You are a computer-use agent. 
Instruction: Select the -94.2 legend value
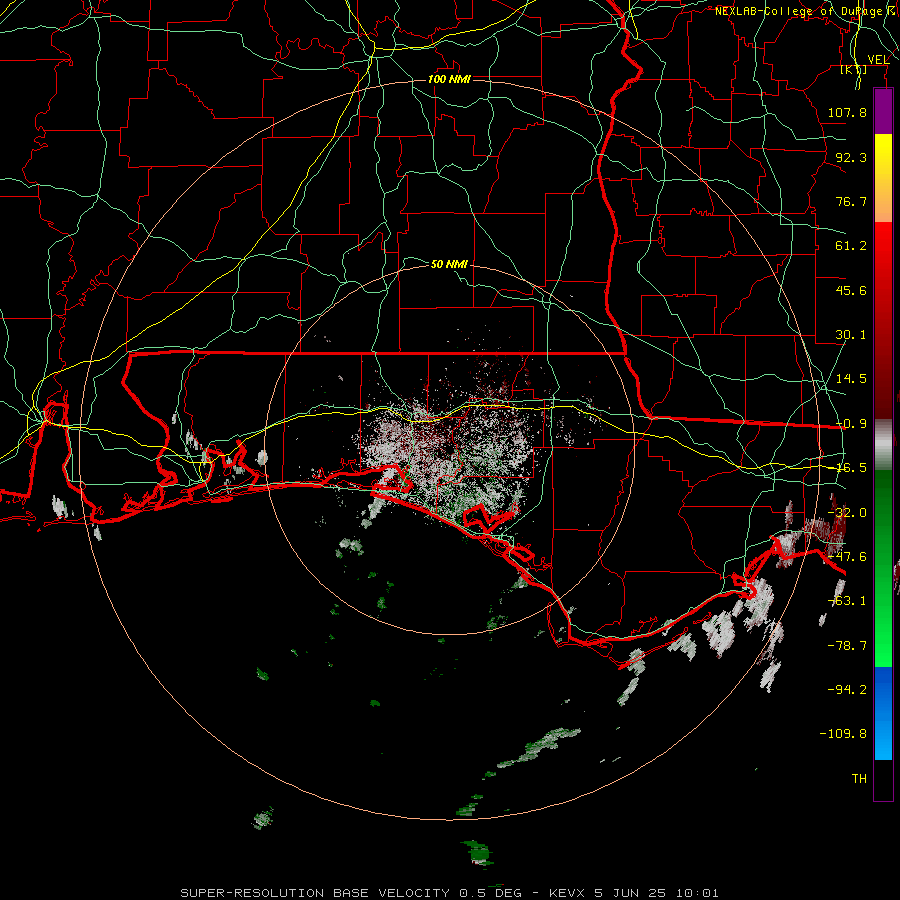[x=847, y=689]
